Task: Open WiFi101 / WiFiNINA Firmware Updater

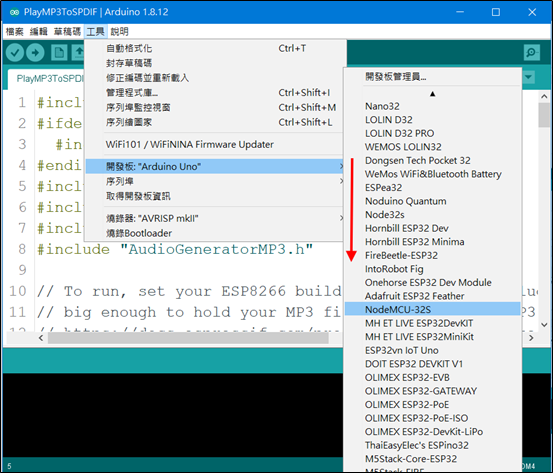Action: pos(214,145)
